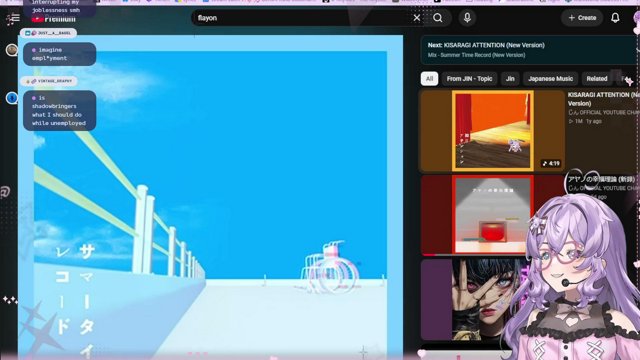Image resolution: width=640 pixels, height=360 pixels.
Task: Click the 4:19 duration badge
Action: tap(551, 163)
